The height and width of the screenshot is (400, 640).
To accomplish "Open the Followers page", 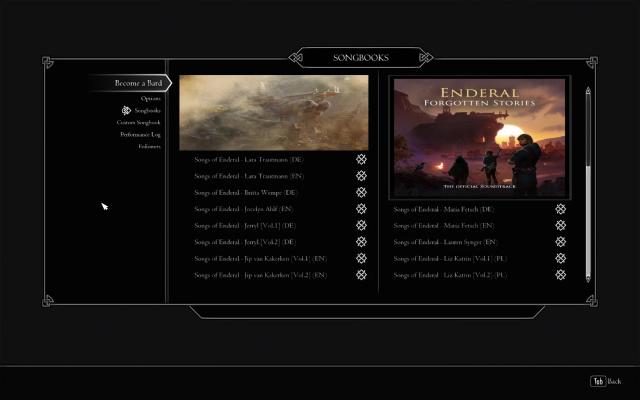I will 149,146.
